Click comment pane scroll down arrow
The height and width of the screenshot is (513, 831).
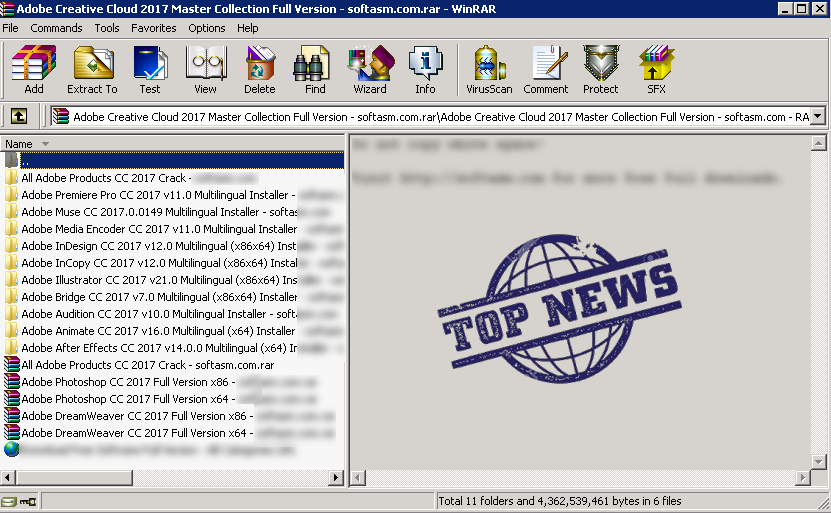point(818,462)
